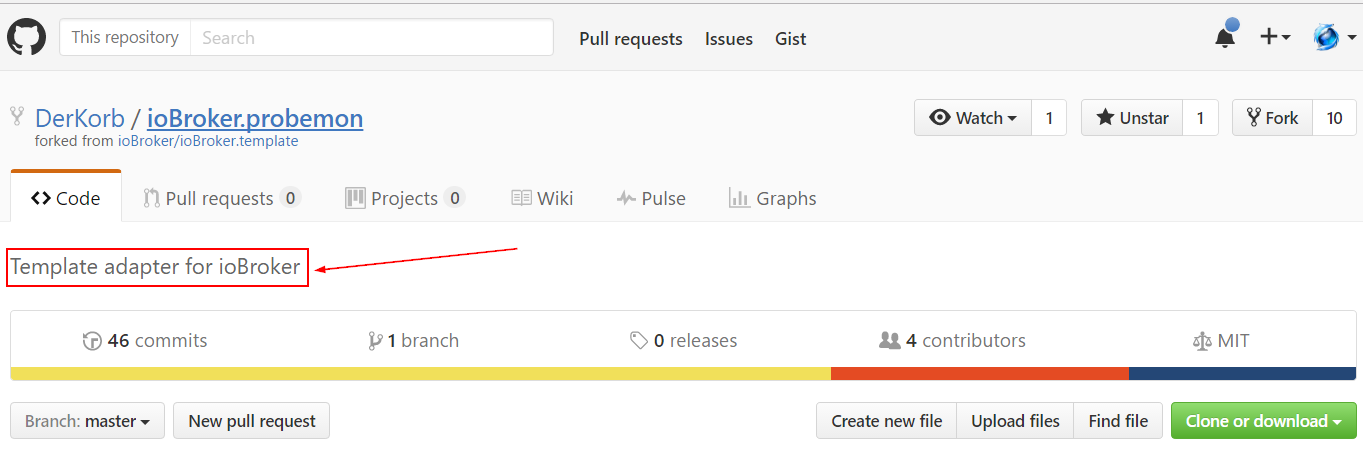Click the Find file button
The width and height of the screenshot is (1363, 451).
[x=1118, y=421]
